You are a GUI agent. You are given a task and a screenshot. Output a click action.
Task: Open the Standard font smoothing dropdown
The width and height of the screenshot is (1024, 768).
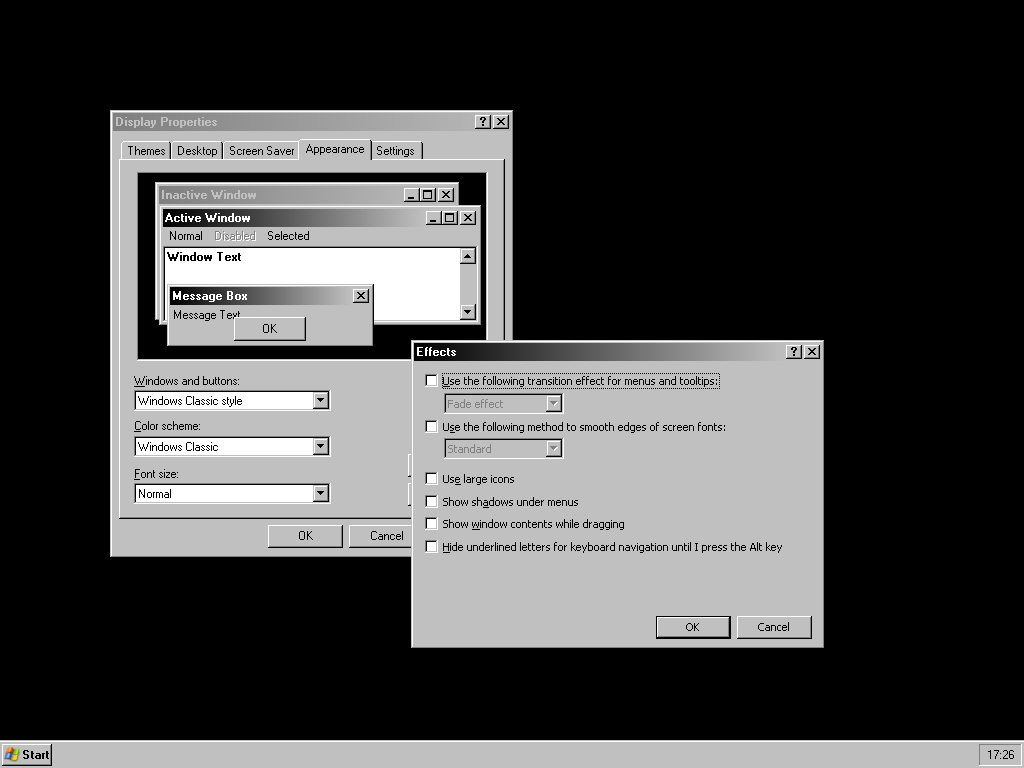click(x=554, y=449)
